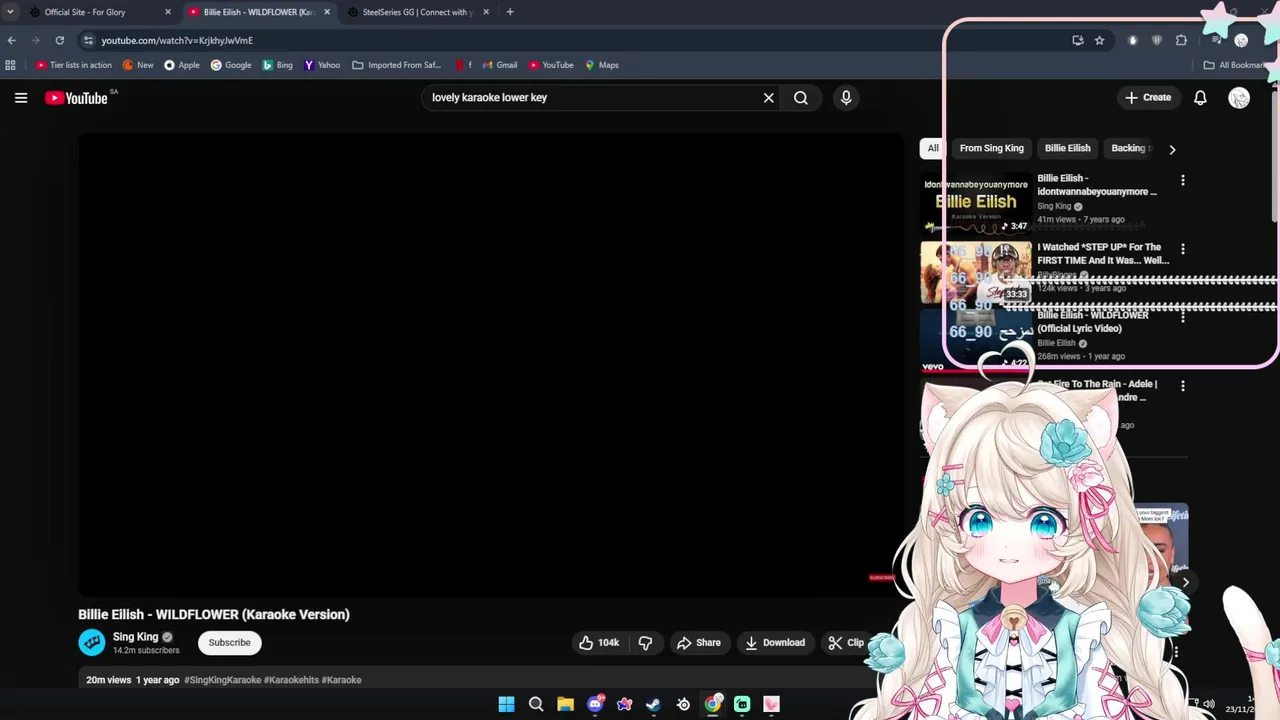Screen dimensions: 1280x720
Task: Open the #Karaokehits hashtag
Action: tap(291, 680)
